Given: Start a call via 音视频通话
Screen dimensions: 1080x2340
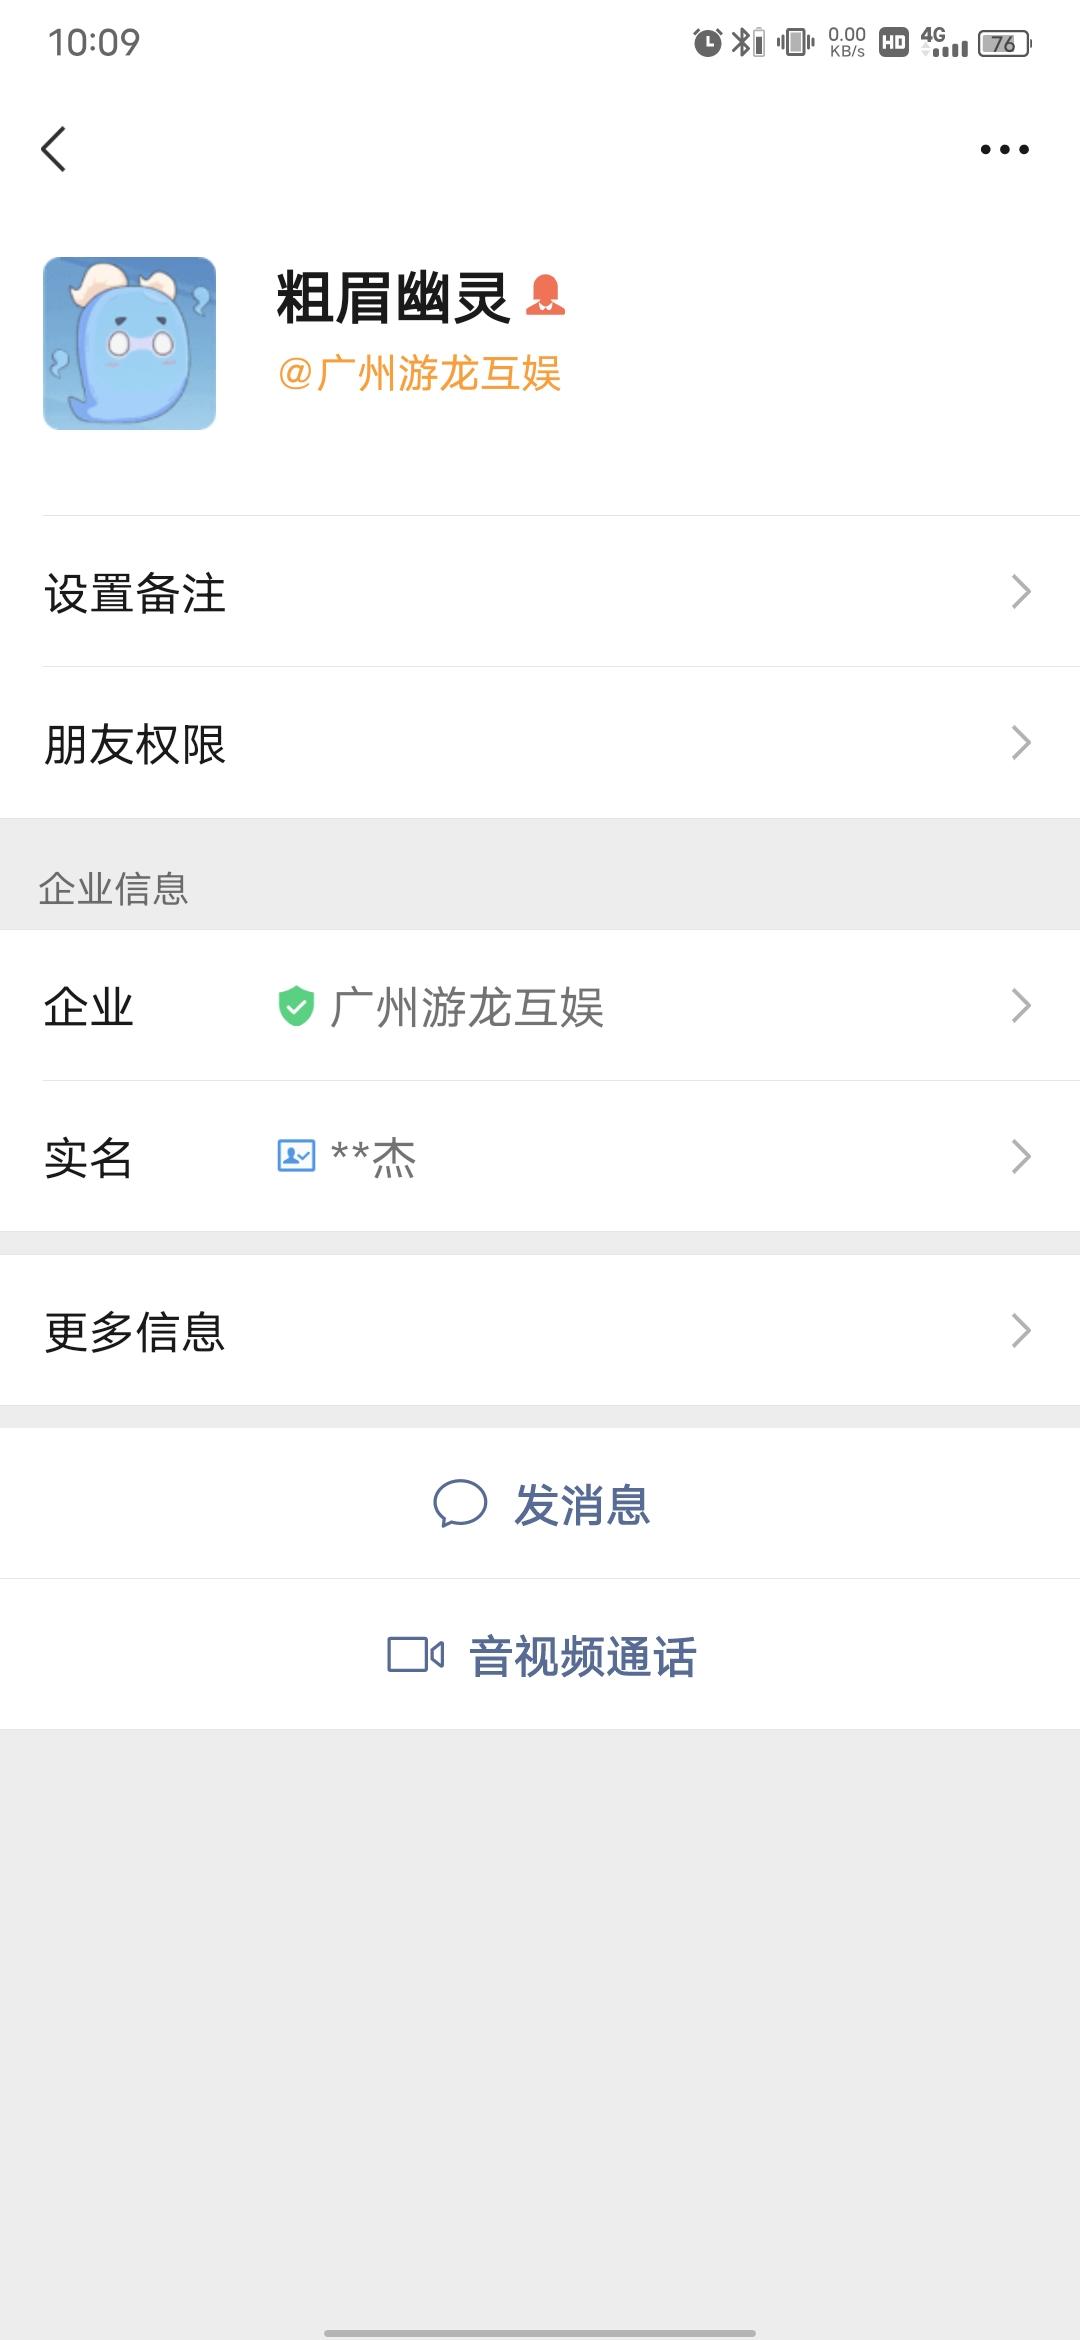Looking at the screenshot, I should [582, 1656].
